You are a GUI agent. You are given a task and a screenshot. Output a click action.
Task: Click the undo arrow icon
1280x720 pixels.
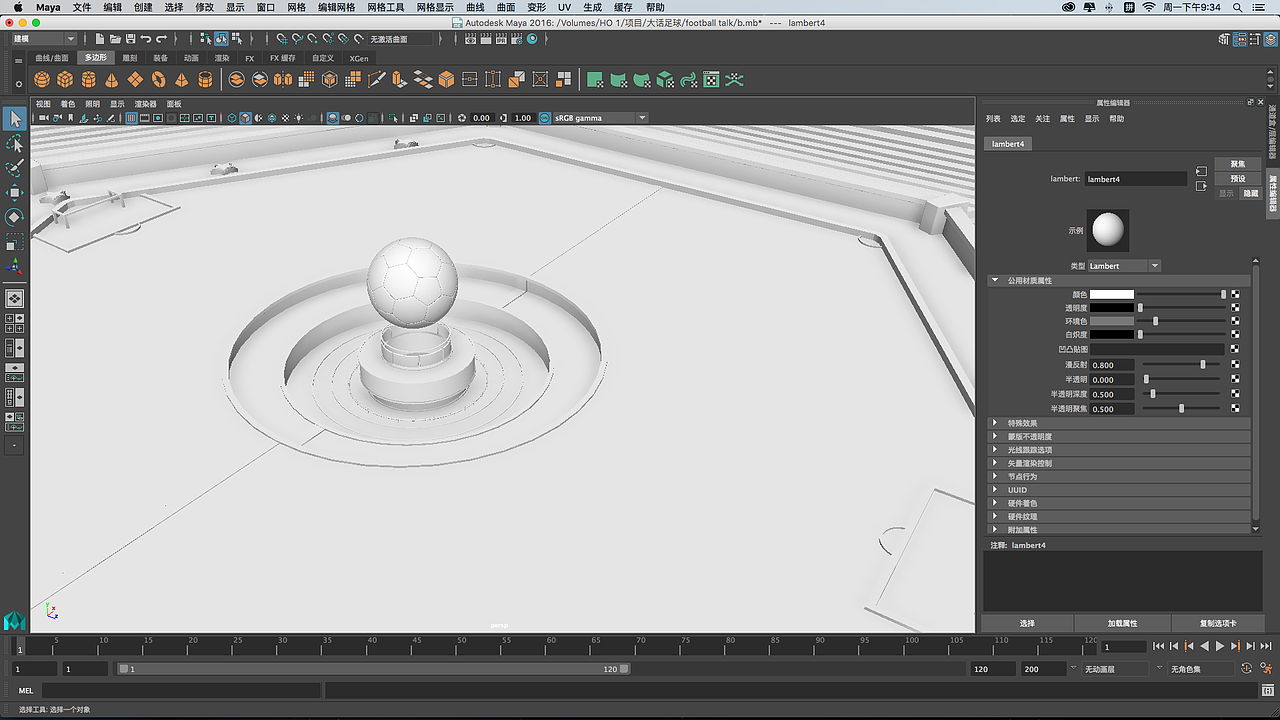click(x=146, y=39)
